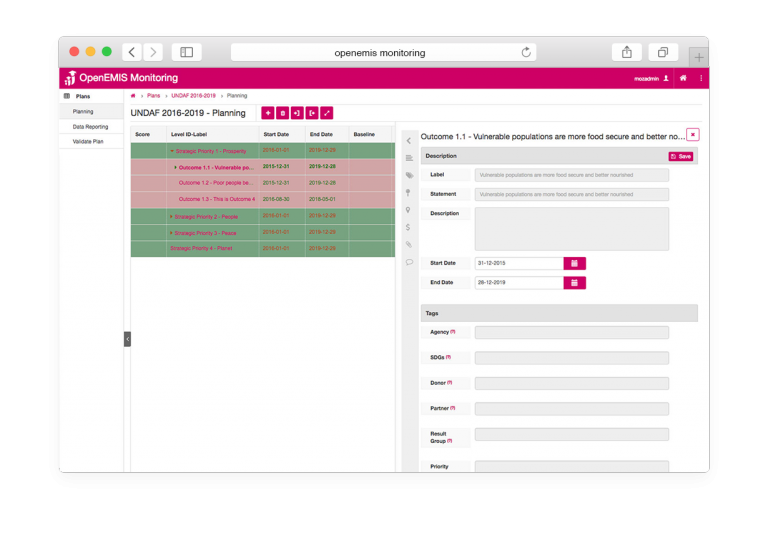768x559 pixels.
Task: Open calendar picker for Start Date
Action: (574, 263)
